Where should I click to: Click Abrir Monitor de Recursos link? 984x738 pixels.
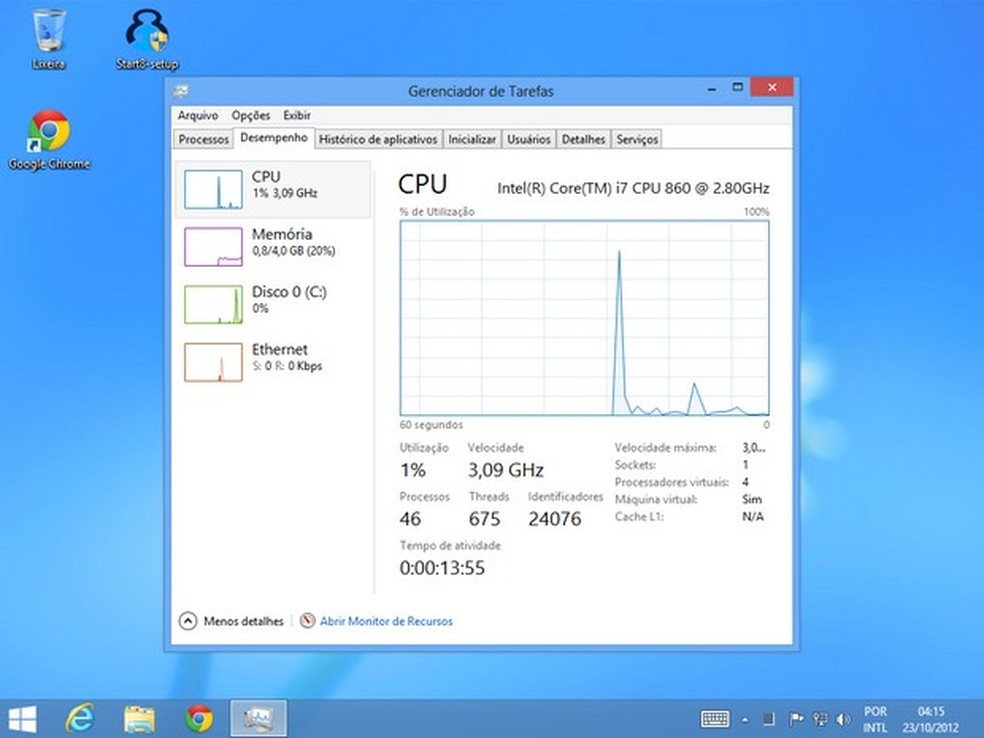[x=386, y=621]
